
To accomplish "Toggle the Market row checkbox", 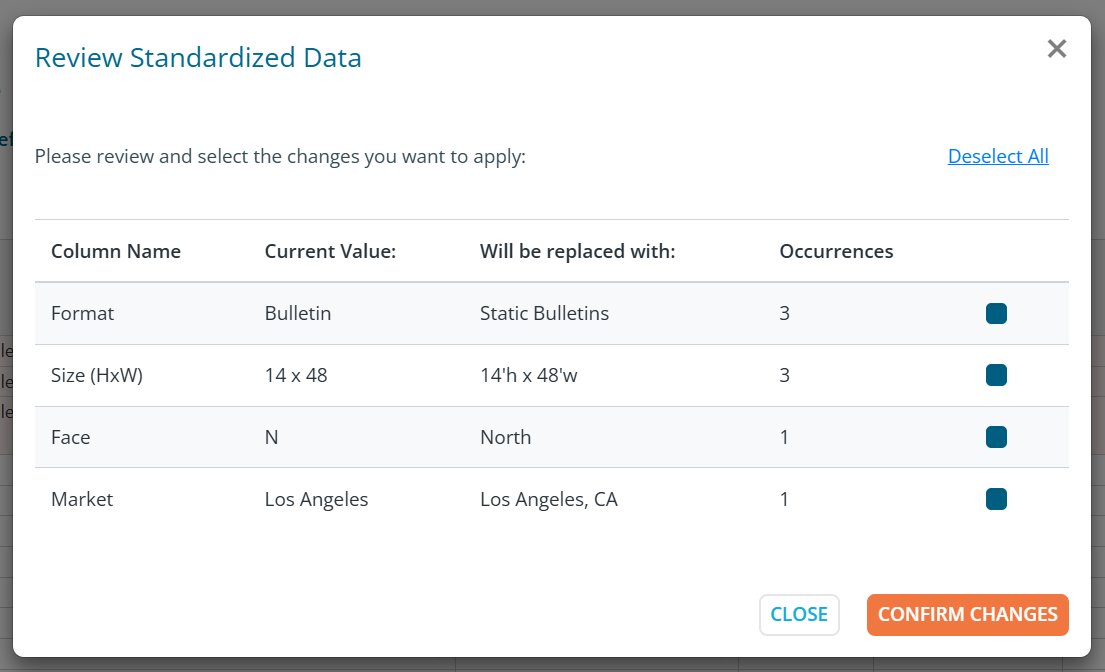I will 995,499.
